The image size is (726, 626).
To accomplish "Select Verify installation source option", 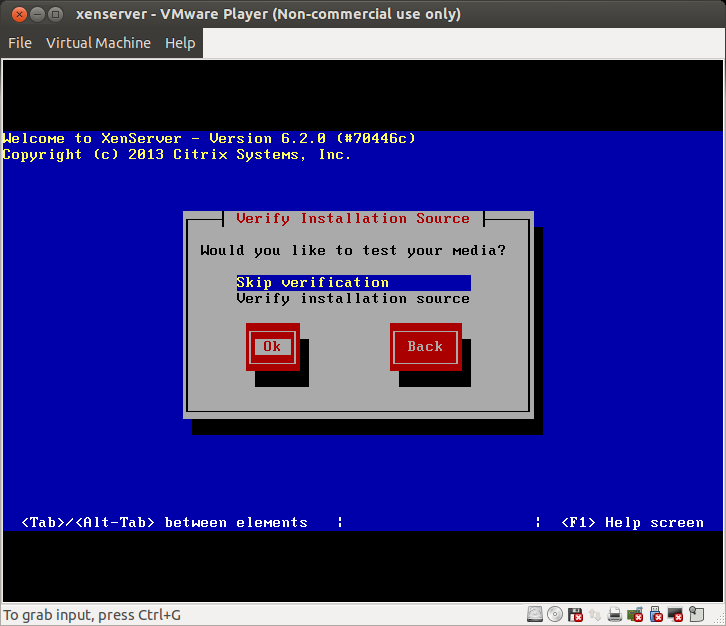I will [352, 299].
